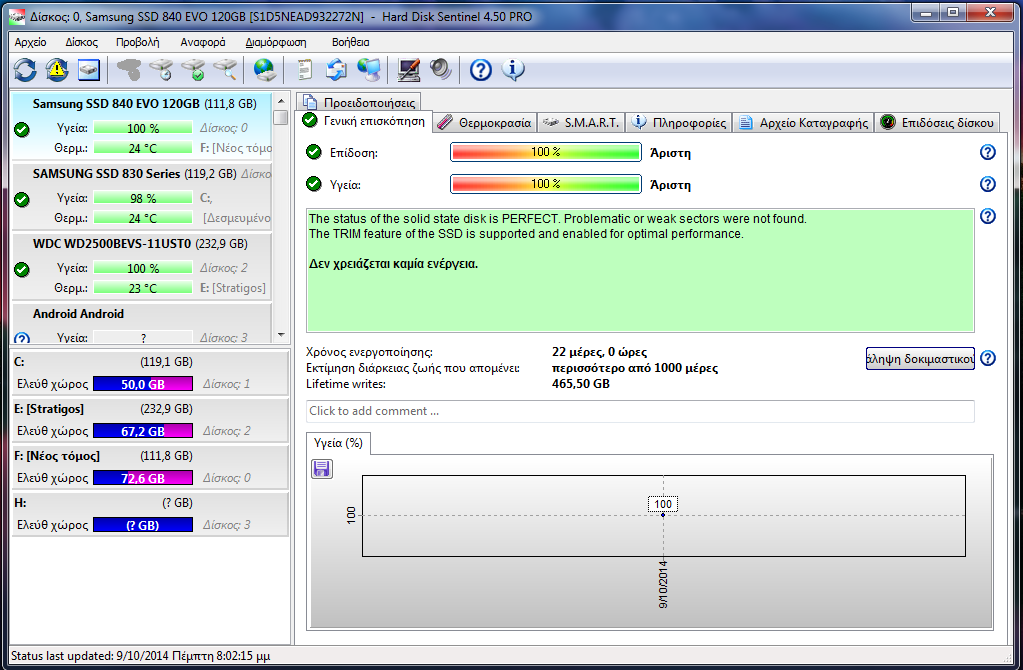Switch to the Προειδοποιήσεις tab
This screenshot has width=1023, height=670.
359,102
